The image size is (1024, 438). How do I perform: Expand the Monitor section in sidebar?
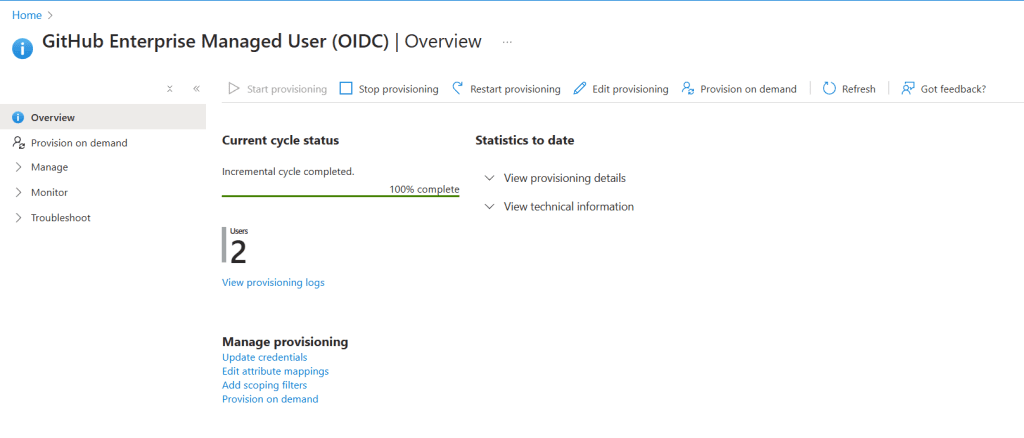coord(19,192)
